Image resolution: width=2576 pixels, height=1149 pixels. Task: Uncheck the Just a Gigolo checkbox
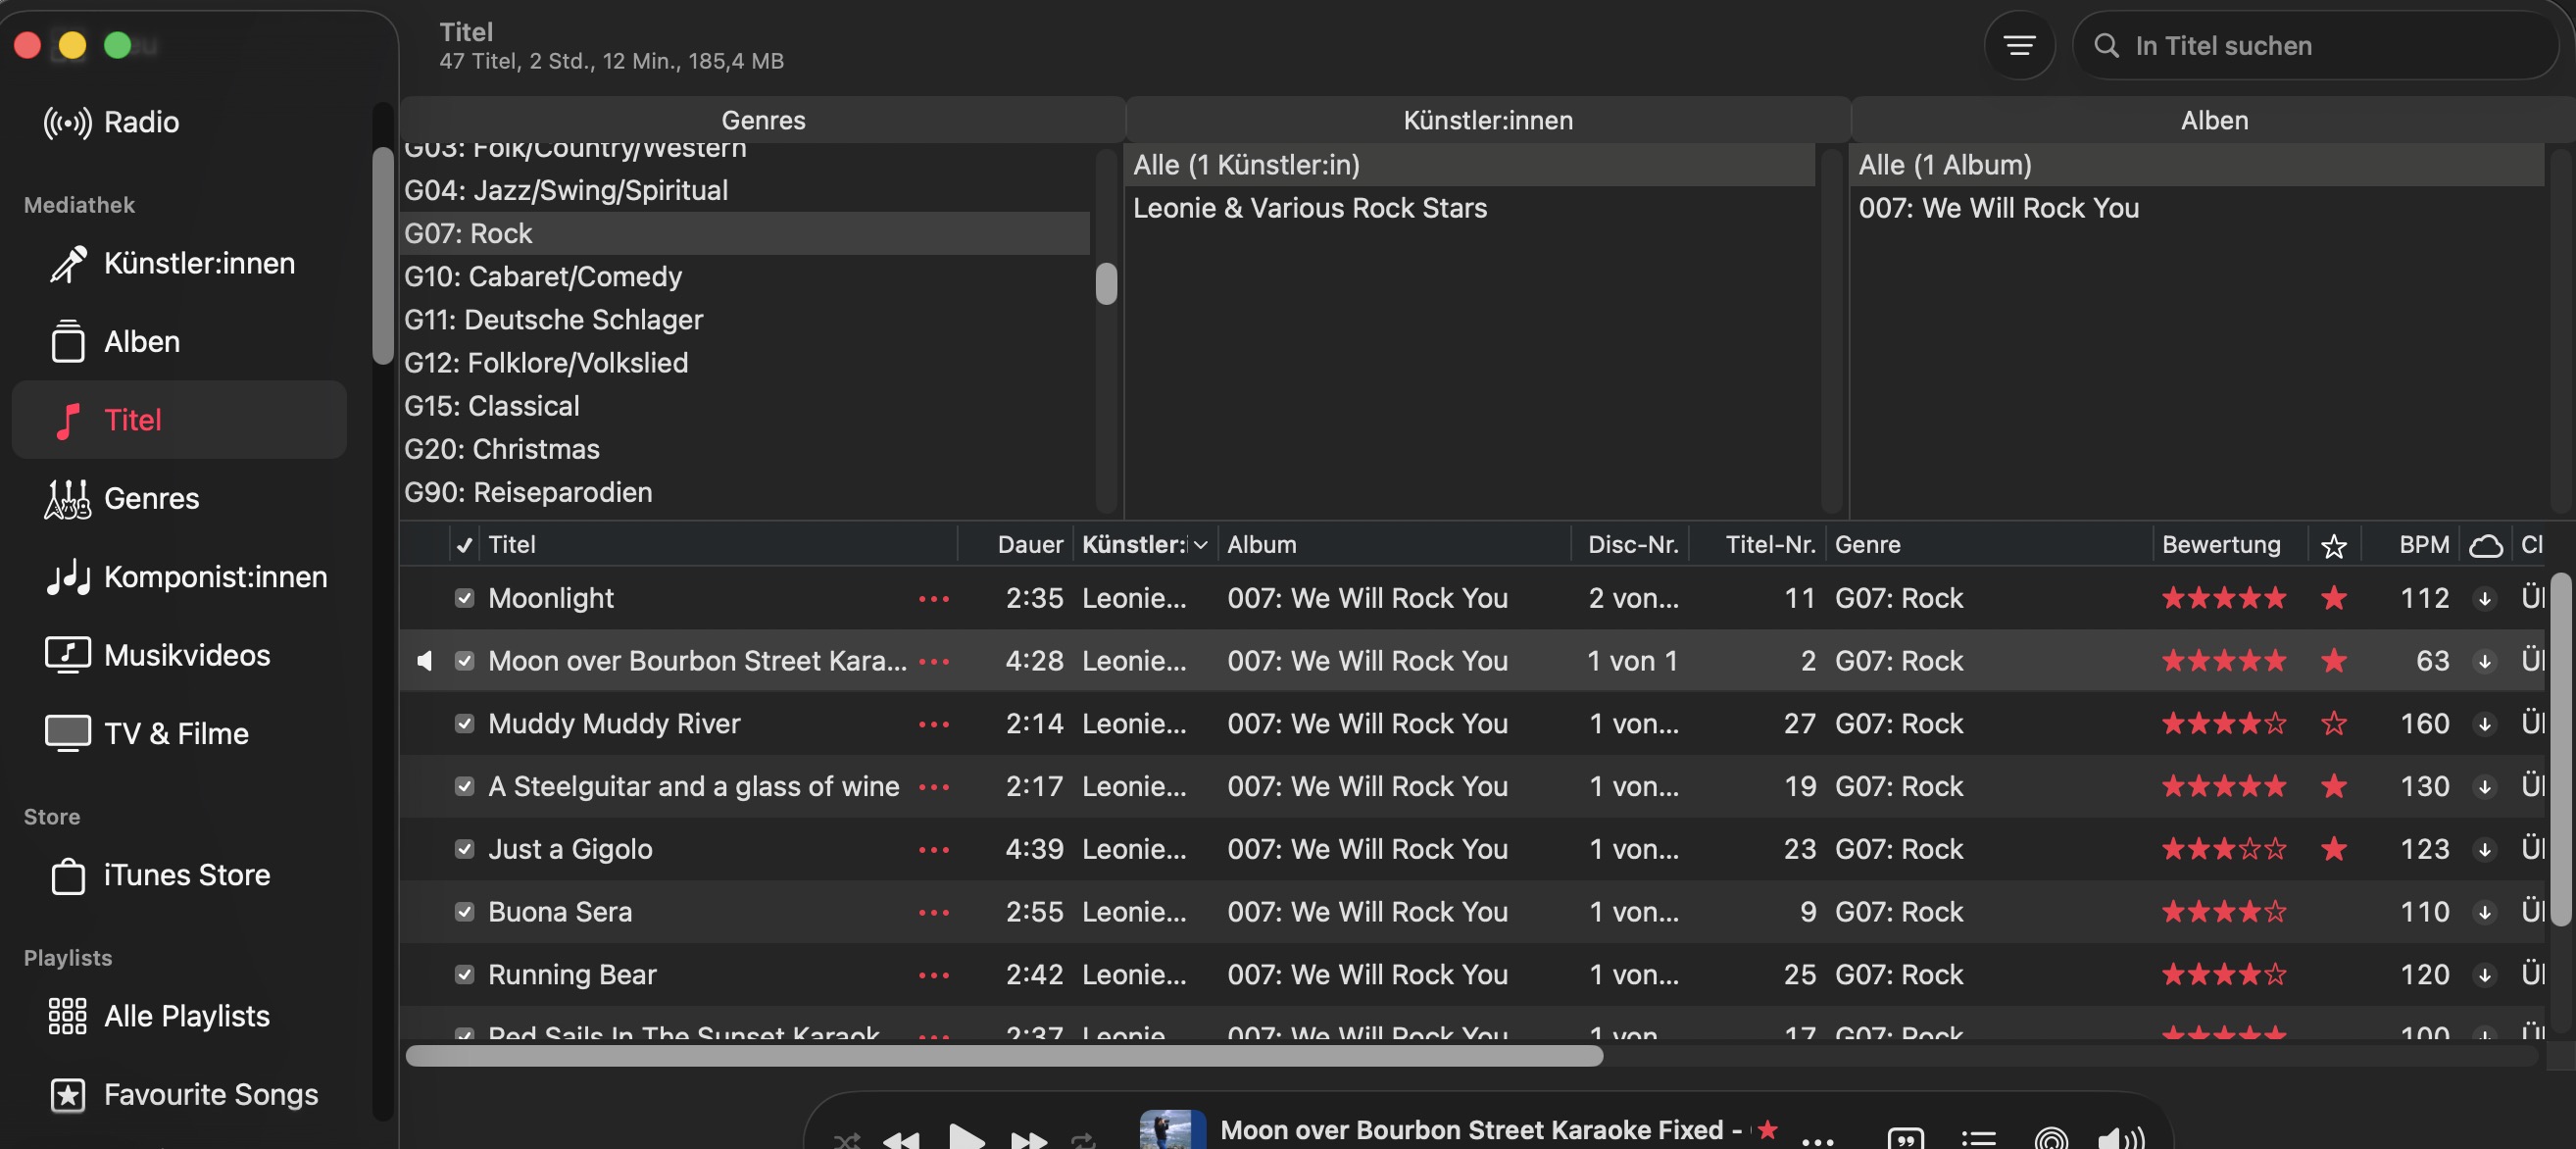tap(464, 850)
